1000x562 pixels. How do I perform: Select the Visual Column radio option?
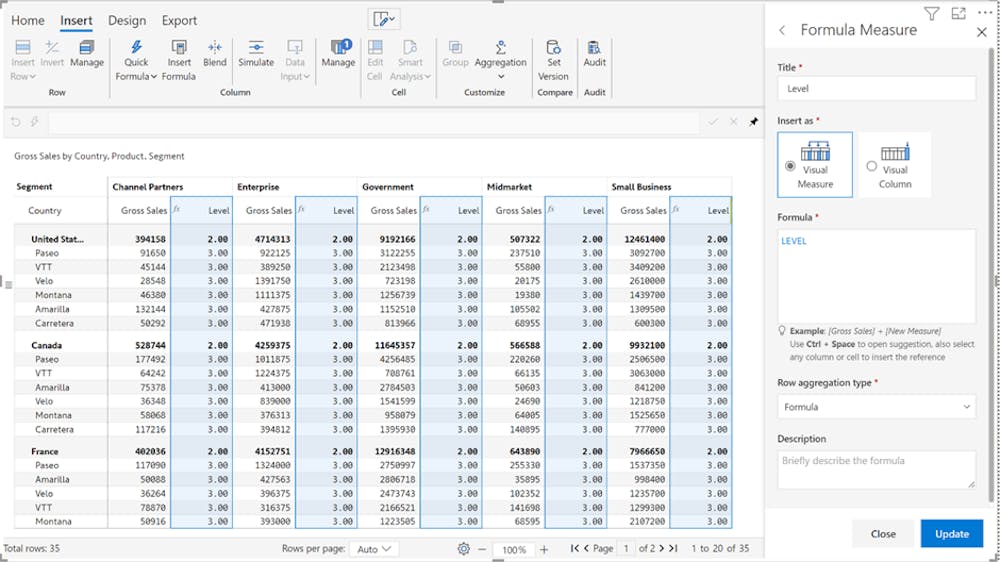coord(871,166)
